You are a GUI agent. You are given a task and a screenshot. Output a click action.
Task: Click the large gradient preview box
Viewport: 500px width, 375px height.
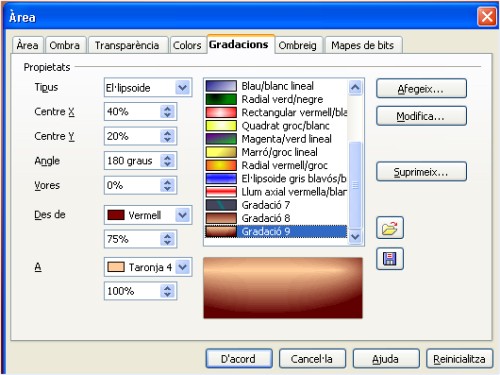(283, 288)
